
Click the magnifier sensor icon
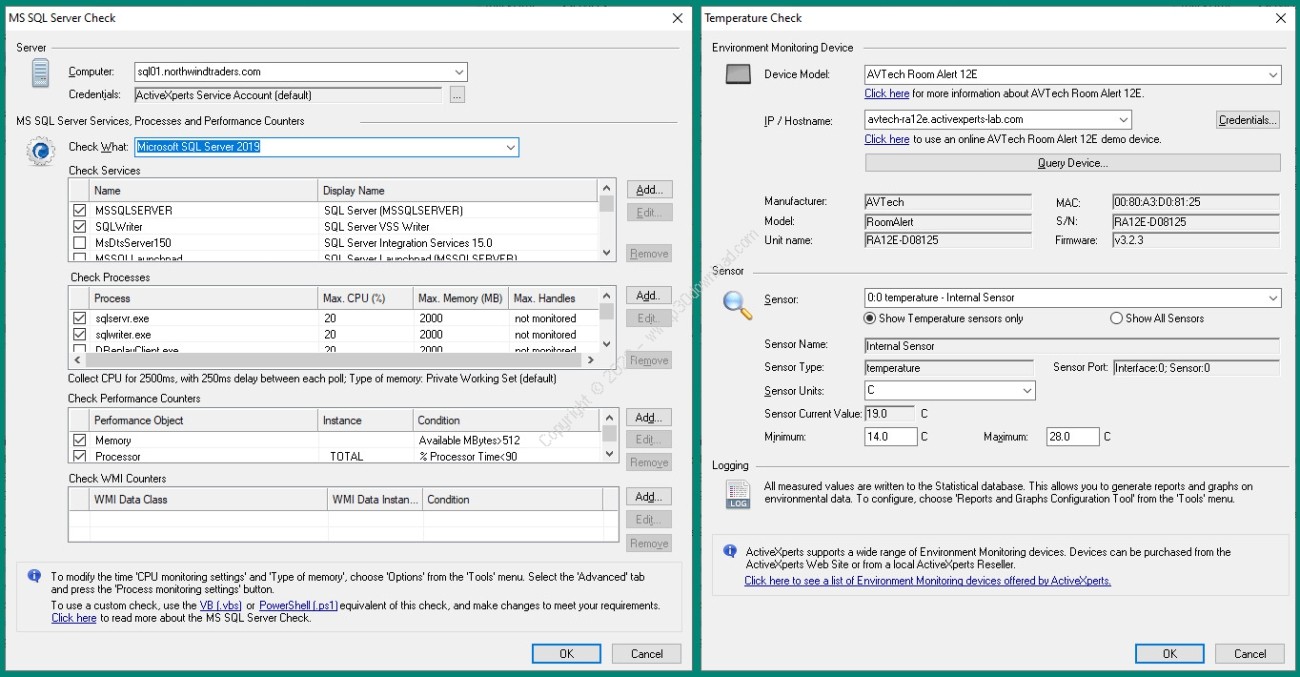[738, 303]
